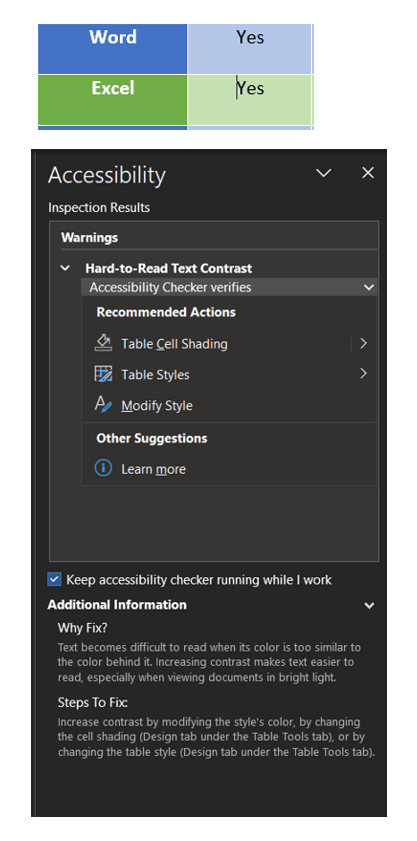The height and width of the screenshot is (841, 417).
Task: Close the Accessibility pane
Action: coord(368,173)
